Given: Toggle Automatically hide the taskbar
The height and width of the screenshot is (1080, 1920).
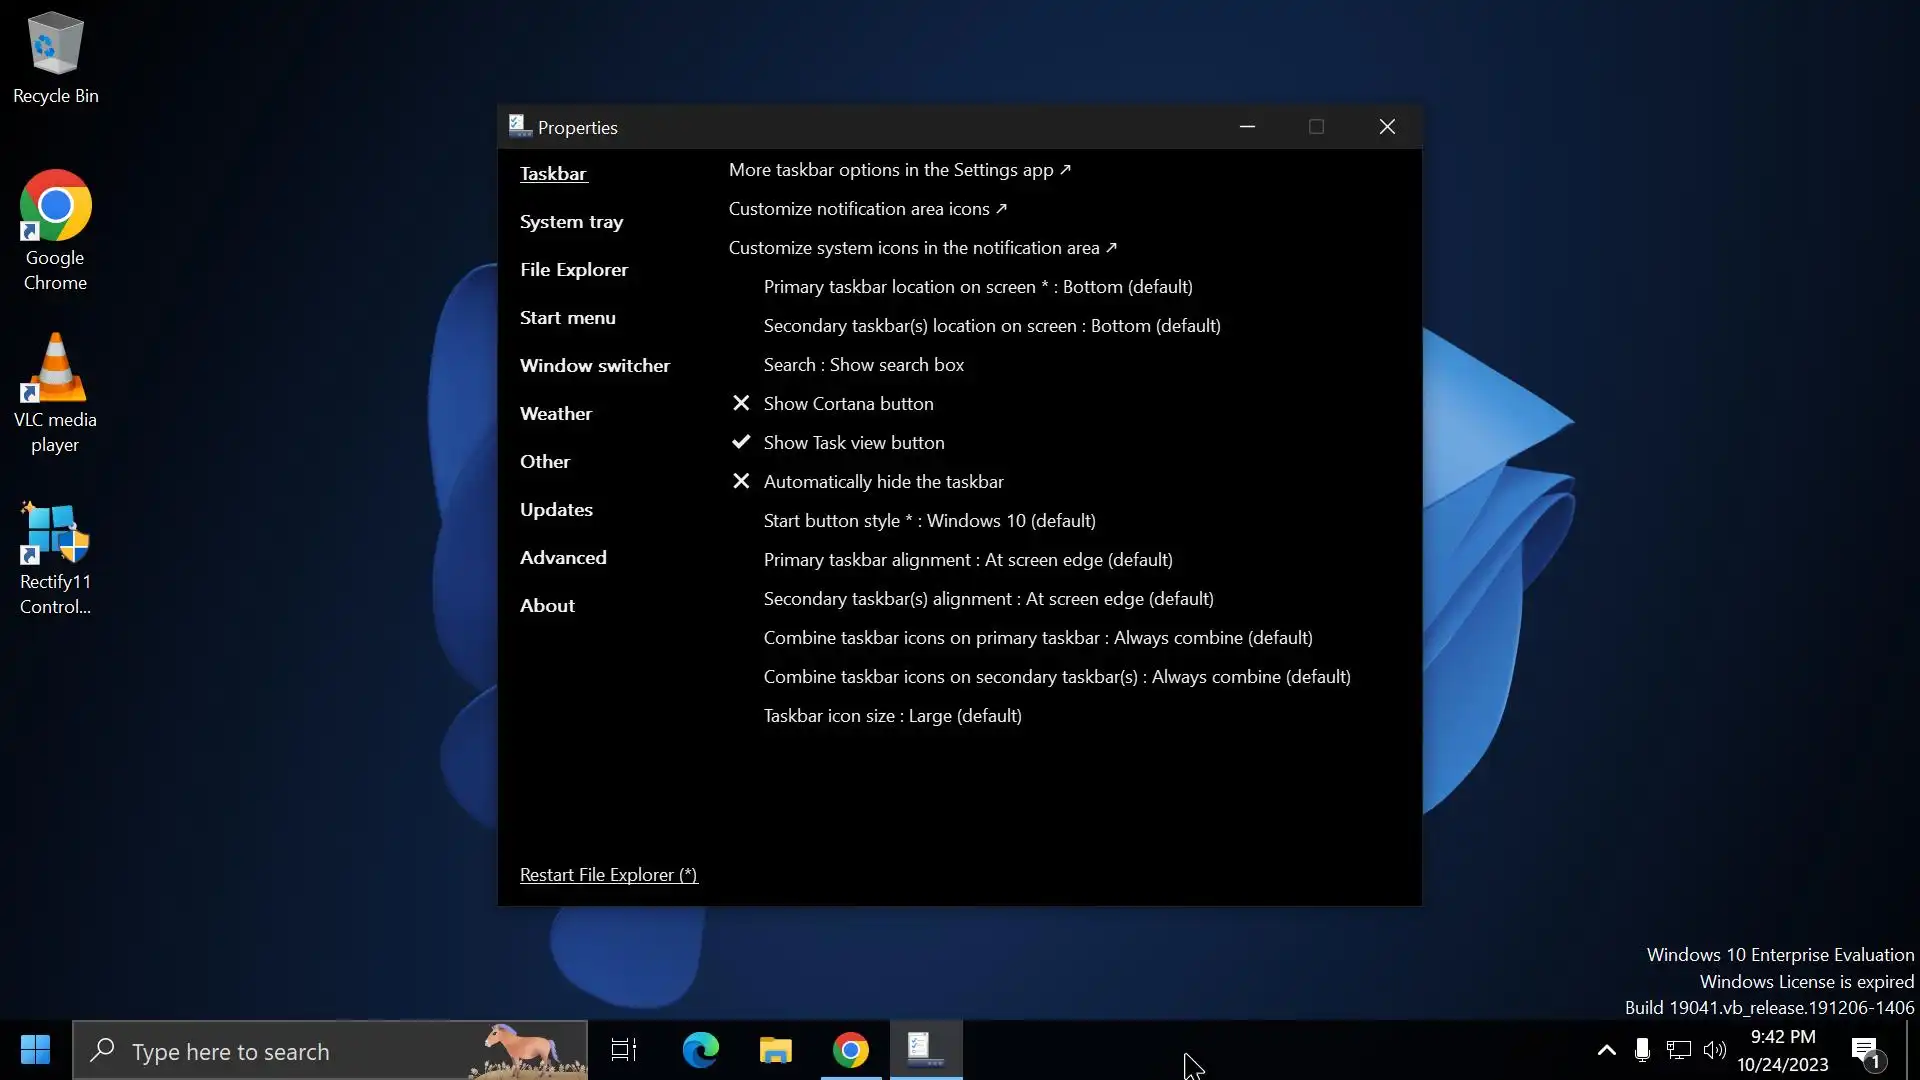Looking at the screenshot, I should click(883, 482).
